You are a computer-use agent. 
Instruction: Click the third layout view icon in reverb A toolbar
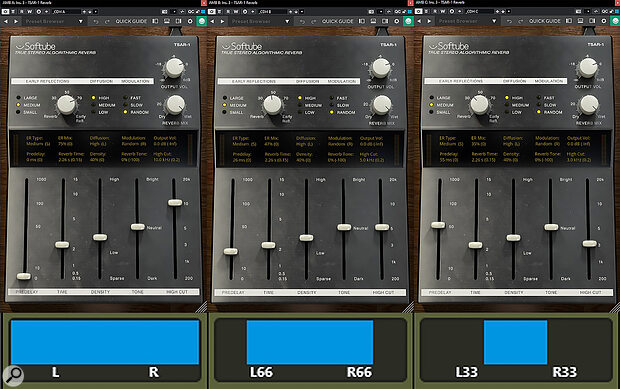(178, 21)
